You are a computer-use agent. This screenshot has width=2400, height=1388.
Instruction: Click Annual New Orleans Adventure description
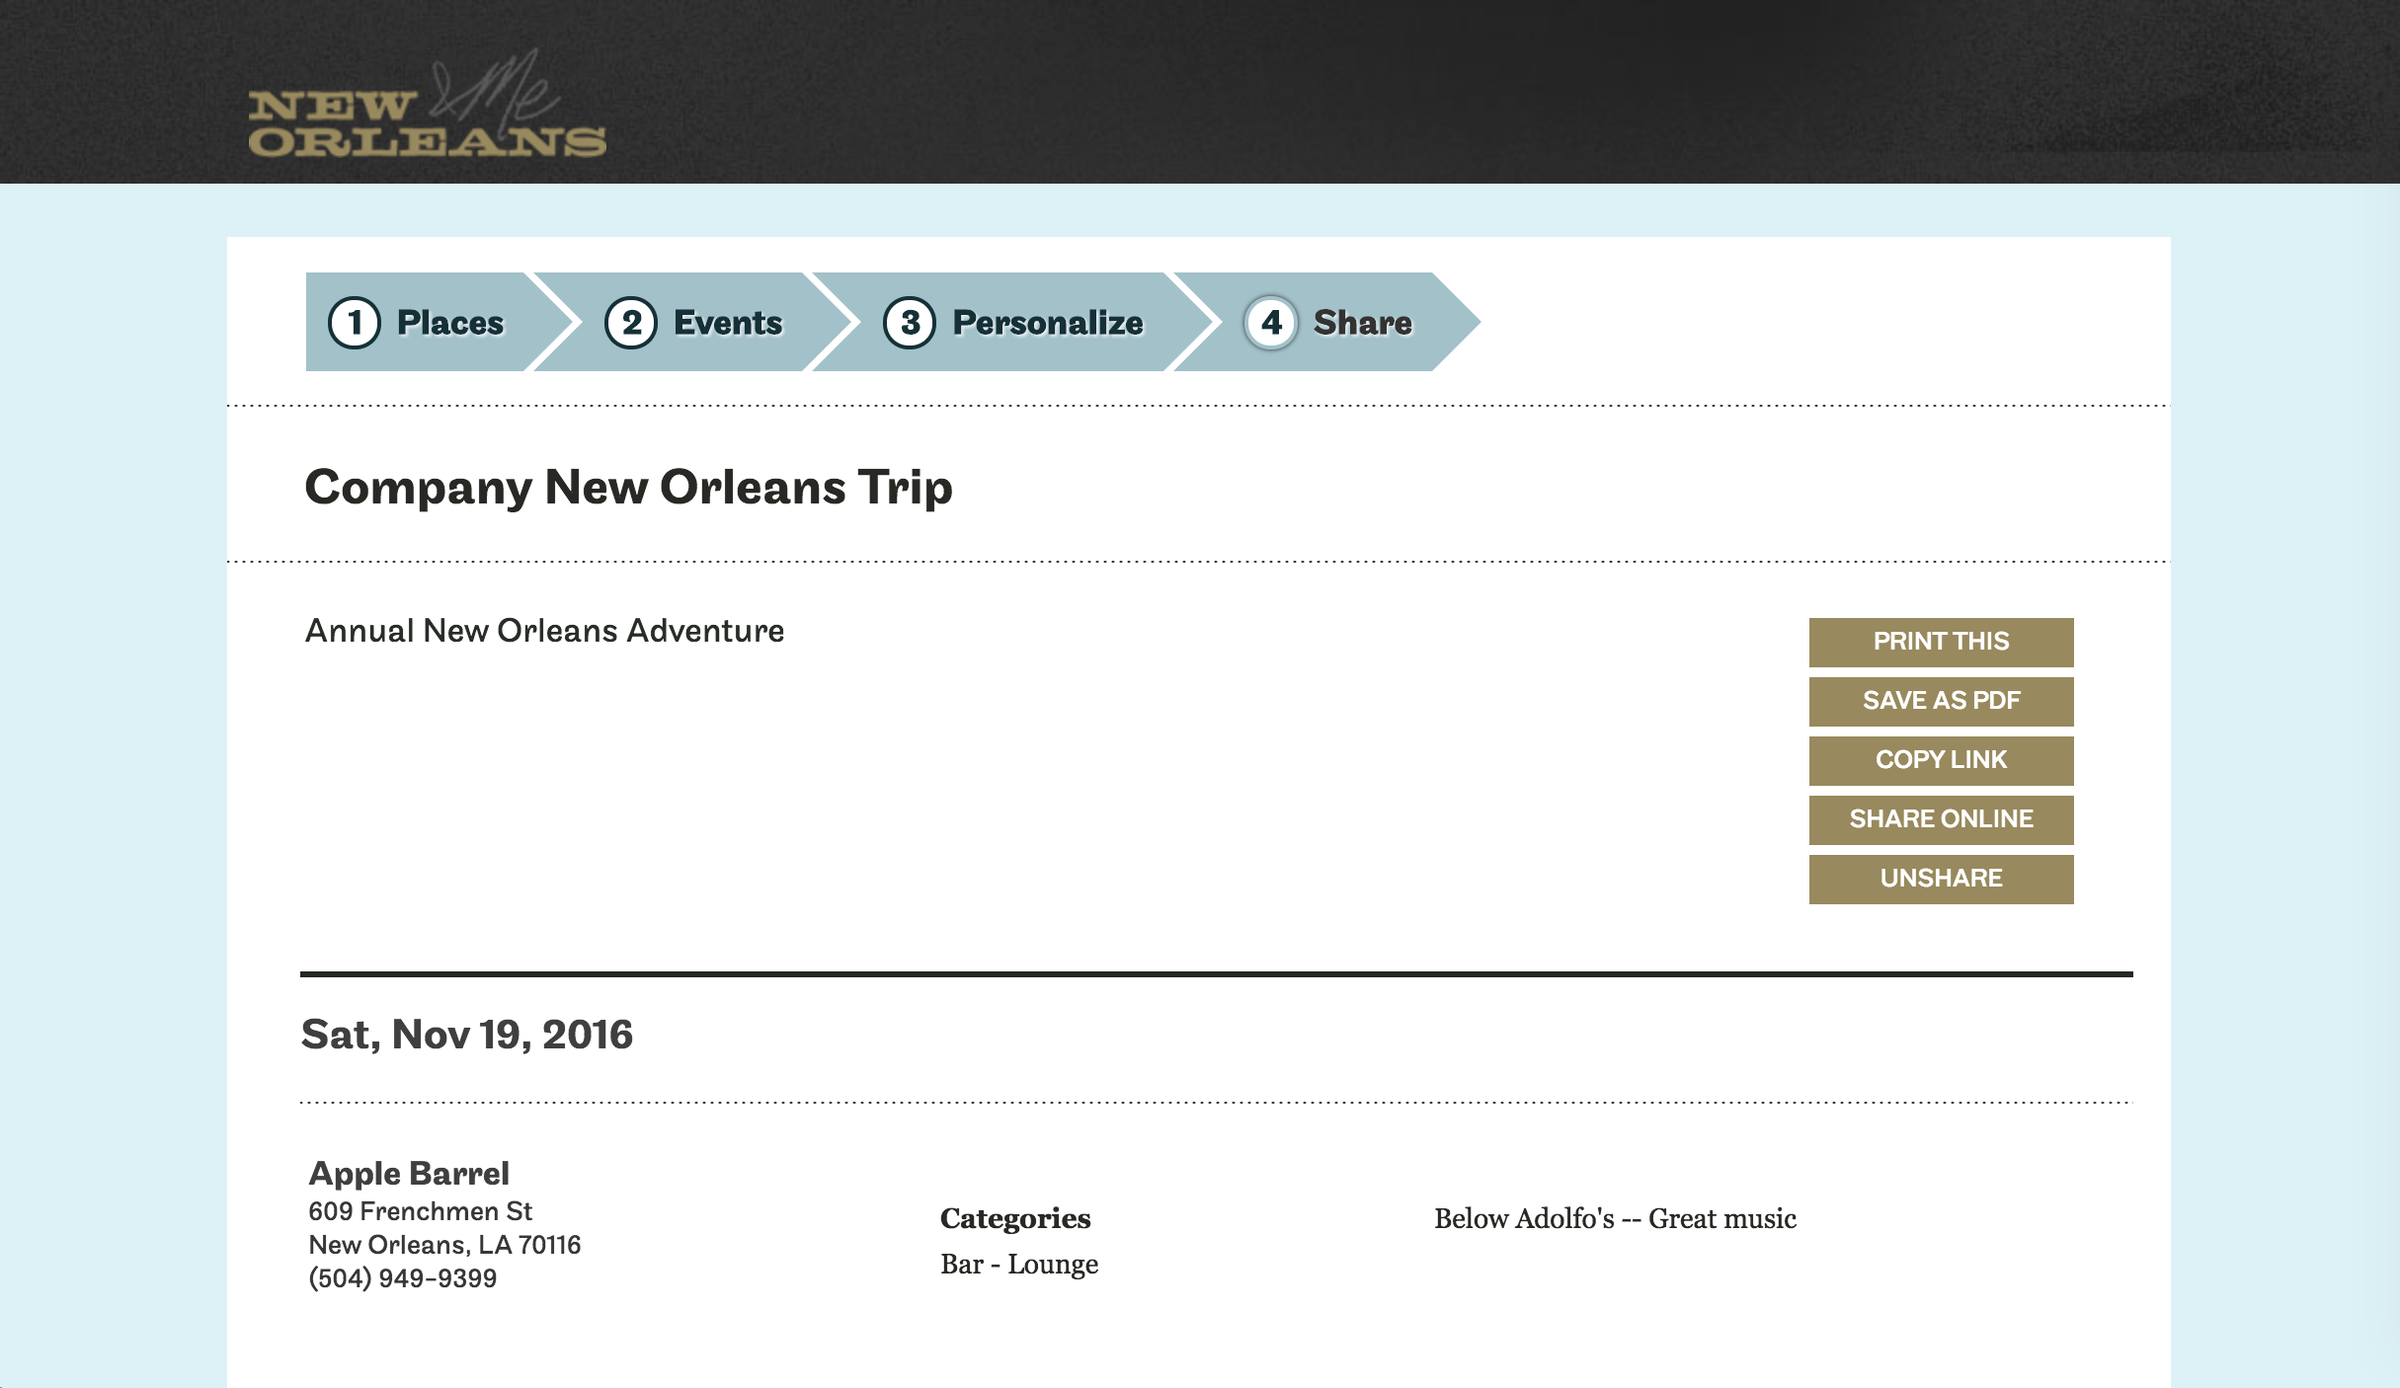pos(545,631)
